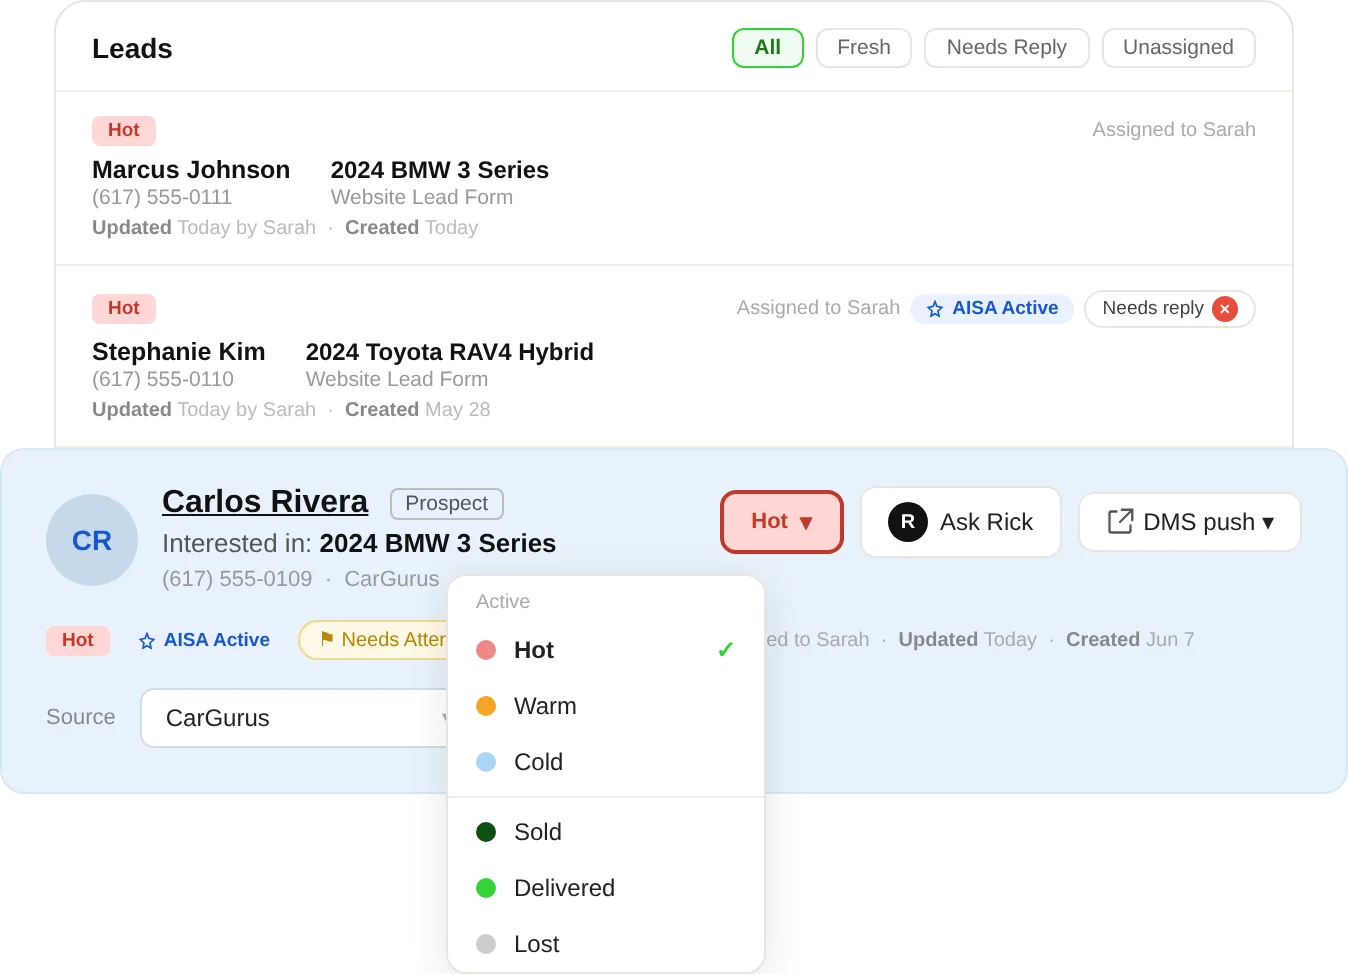Click the star icon in Carlos Rivera's AISA Active tag
This screenshot has height=974, width=1348.
147,641
